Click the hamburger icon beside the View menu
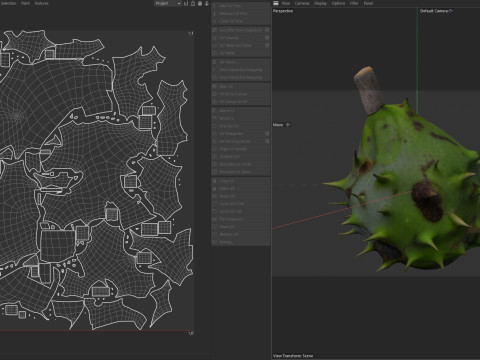This screenshot has width=480, height=360. 276,3
